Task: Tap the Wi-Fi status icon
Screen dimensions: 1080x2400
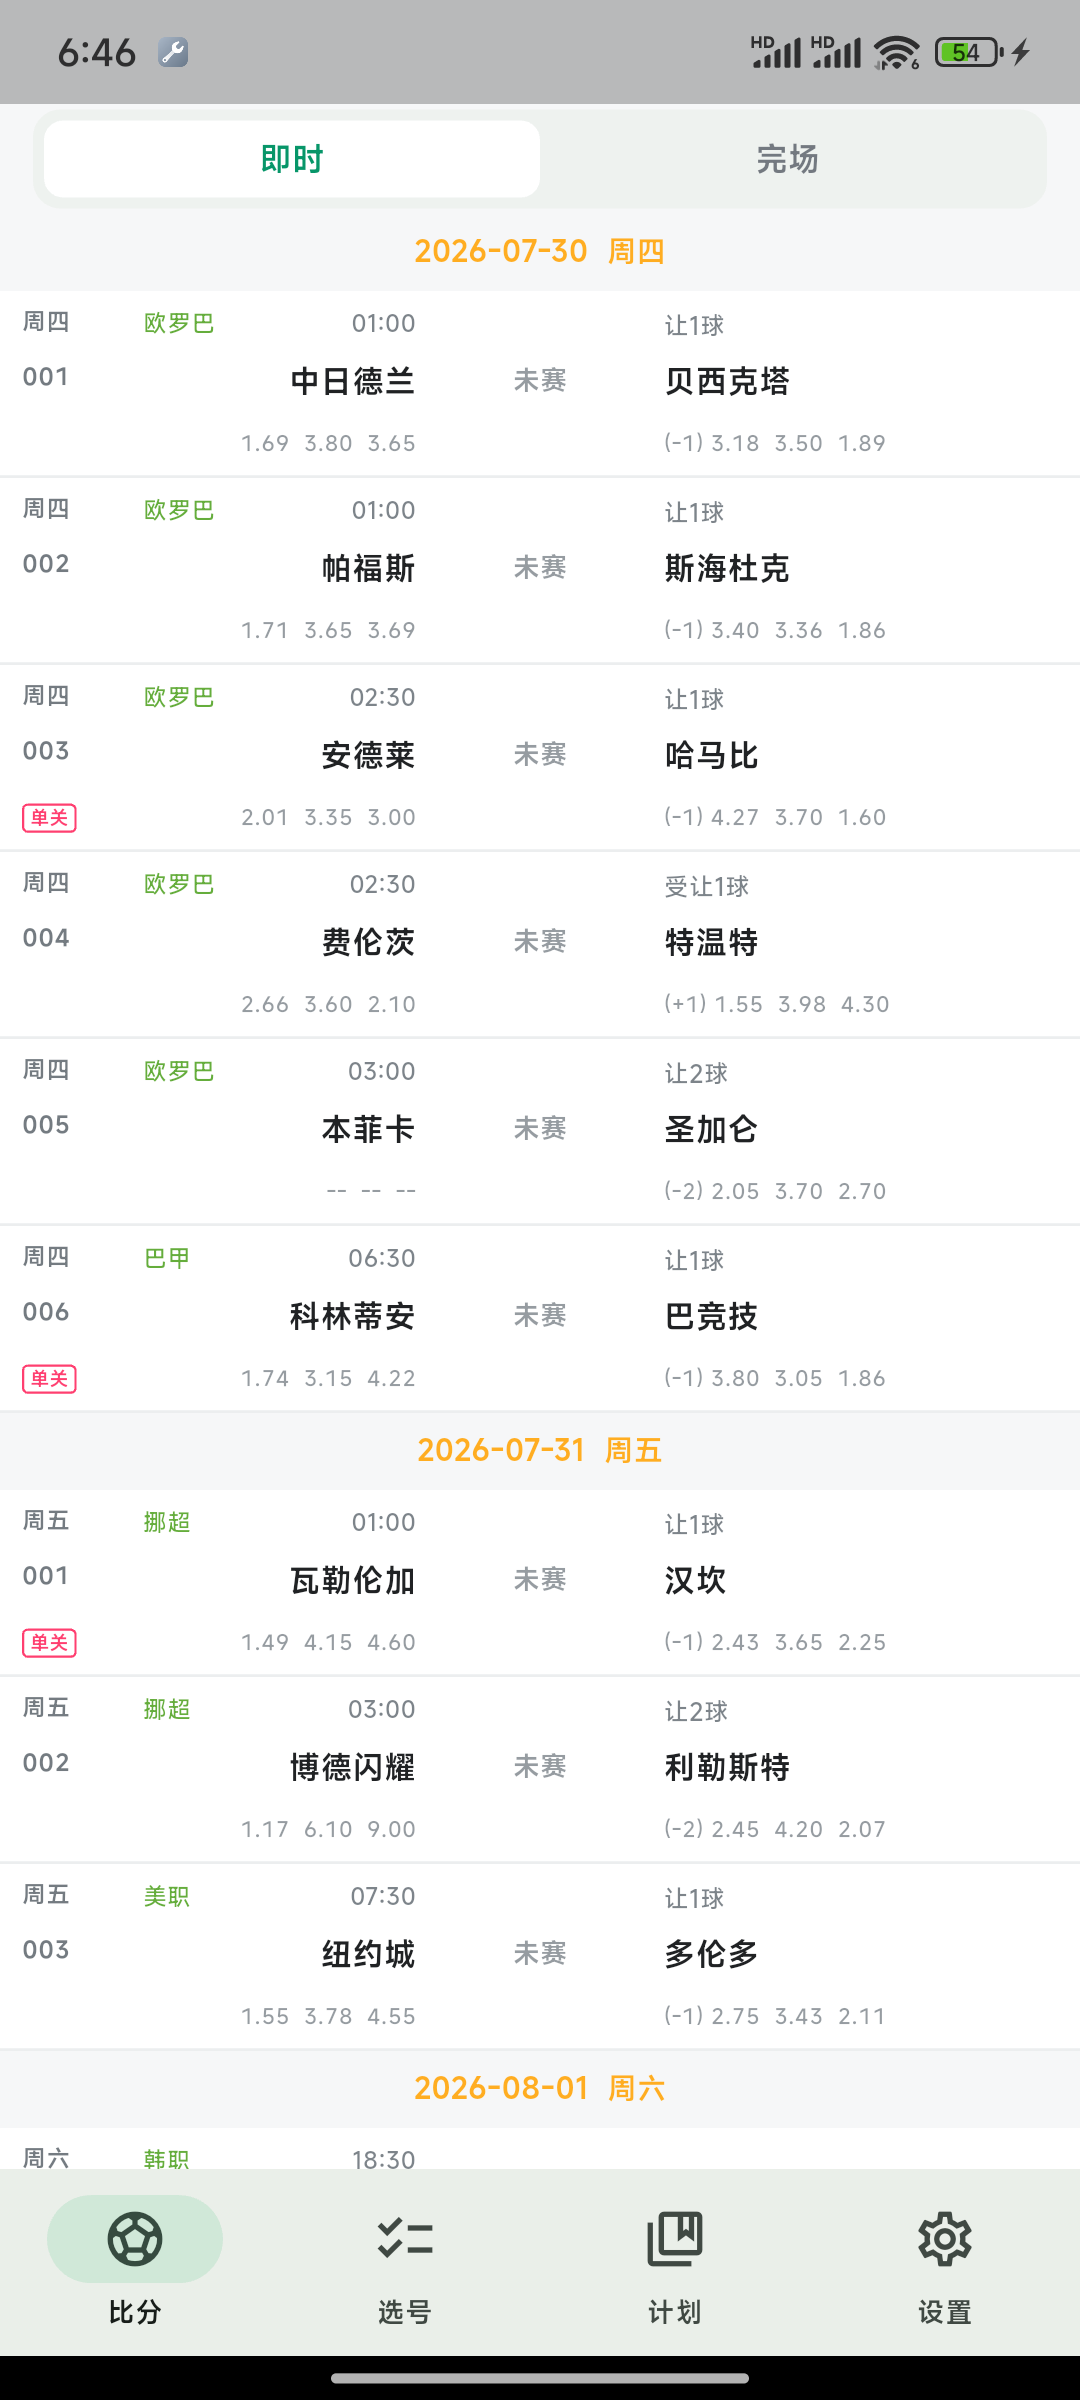Action: point(896,52)
